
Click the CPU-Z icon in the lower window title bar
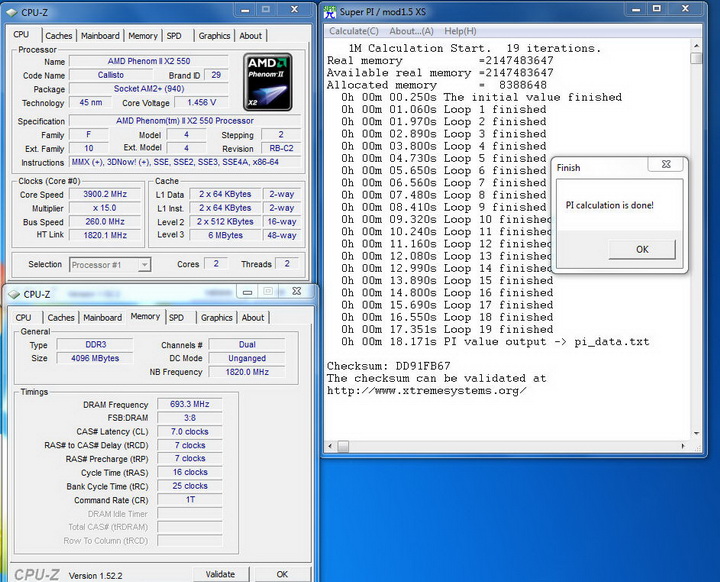13,294
